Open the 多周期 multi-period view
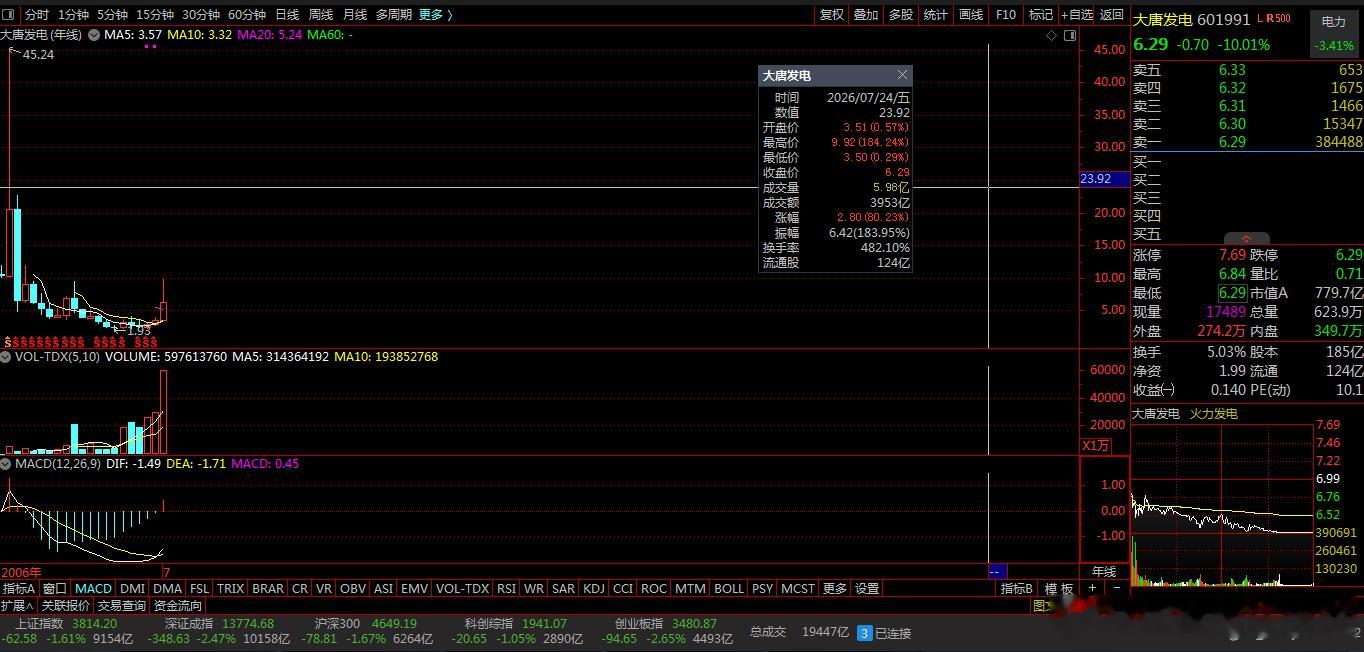 [394, 15]
